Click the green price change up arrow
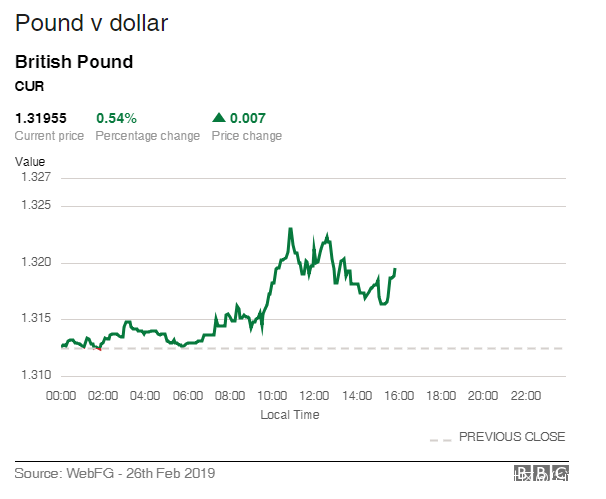 click(x=218, y=119)
